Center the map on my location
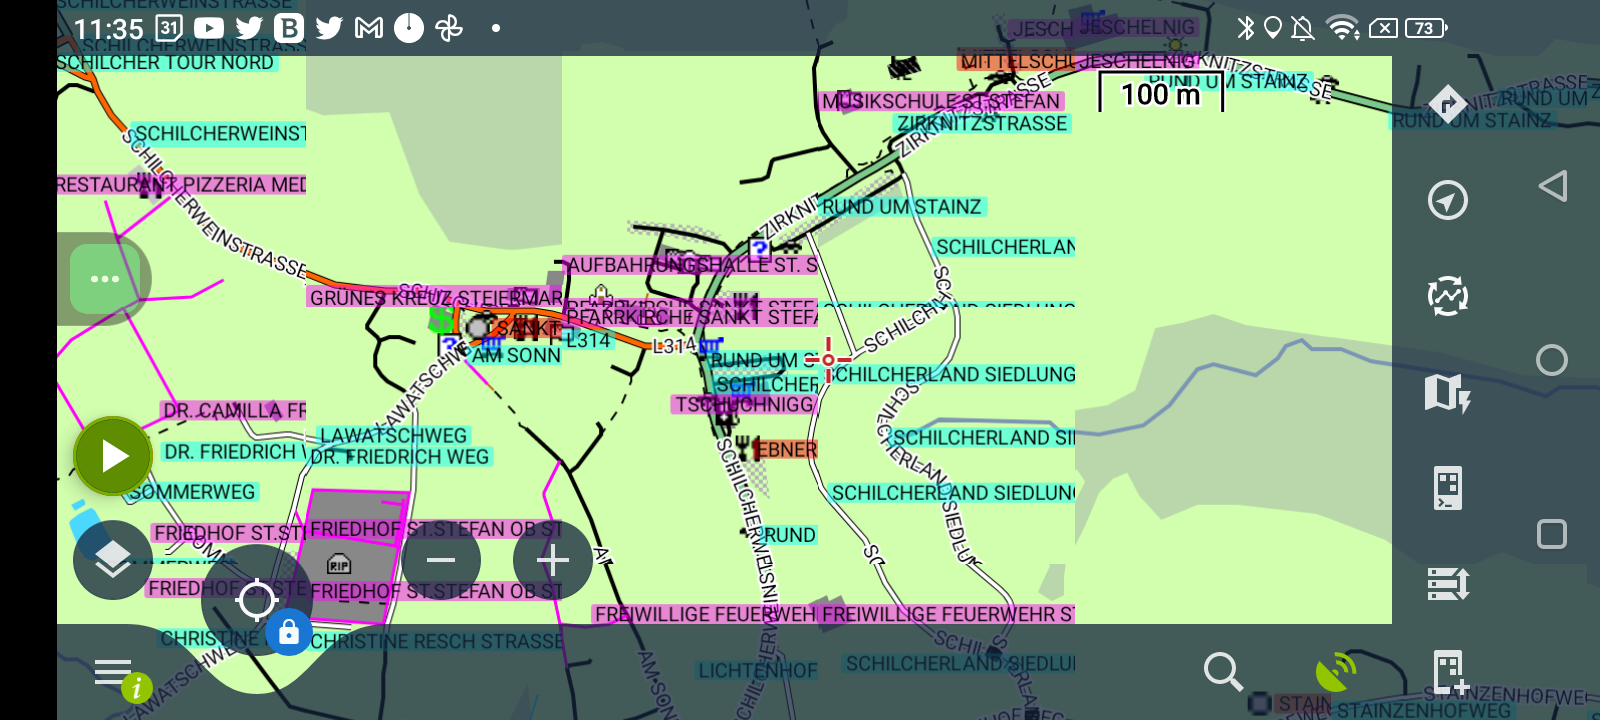 coord(256,600)
